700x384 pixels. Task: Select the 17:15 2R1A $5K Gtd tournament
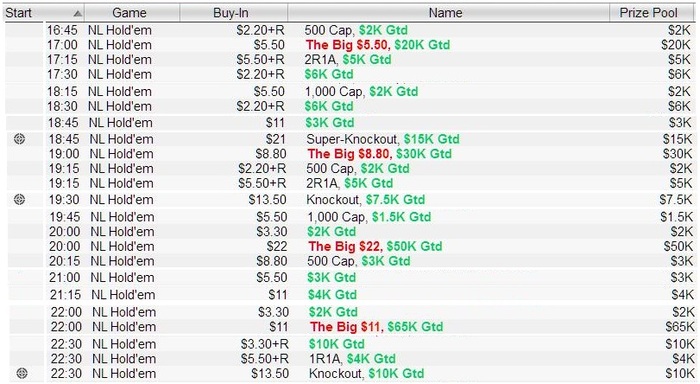tap(371, 59)
